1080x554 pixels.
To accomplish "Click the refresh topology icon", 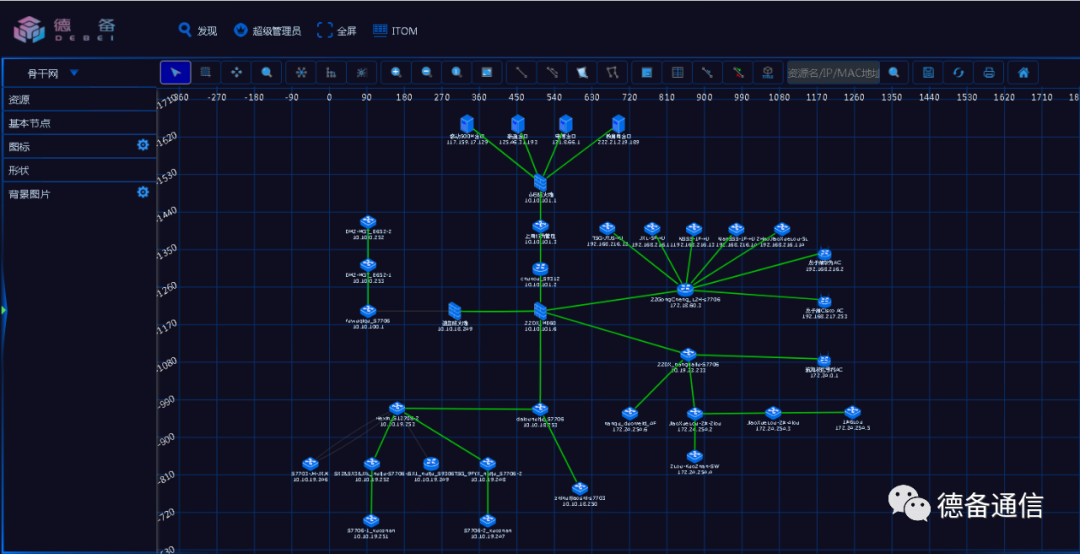I will pyautogui.click(x=959, y=72).
